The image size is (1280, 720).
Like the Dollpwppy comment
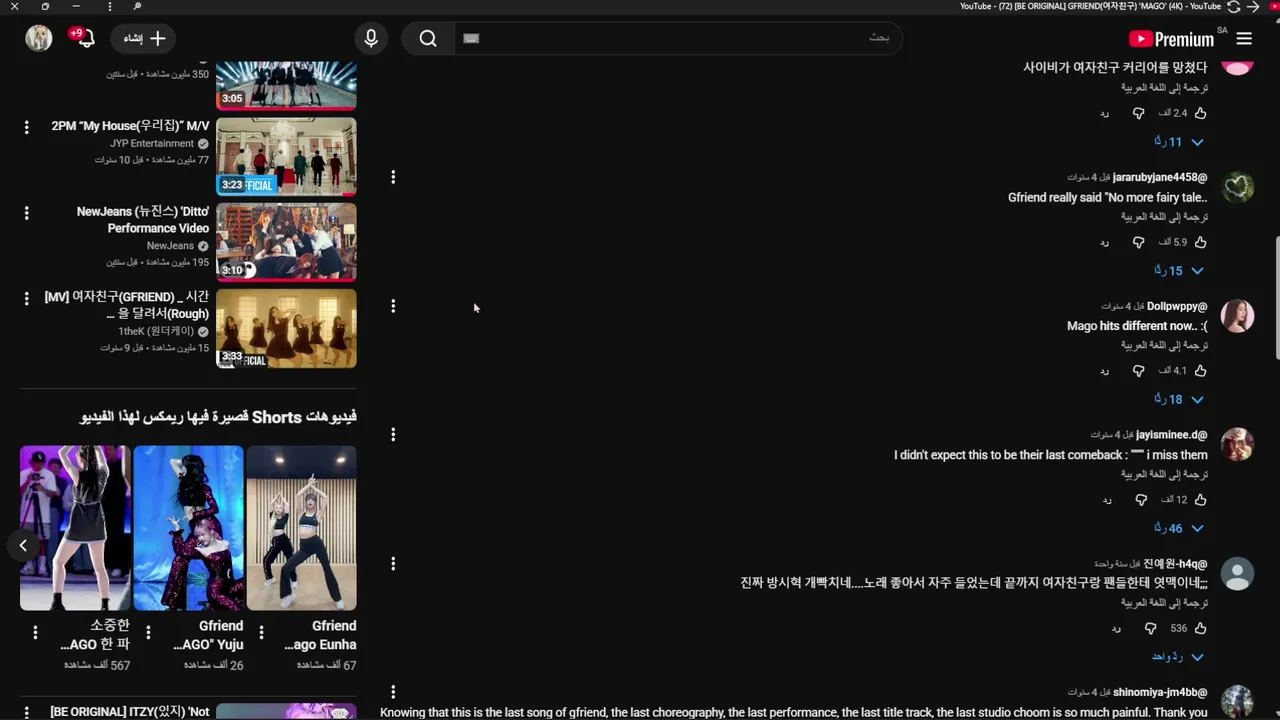[x=1201, y=371]
